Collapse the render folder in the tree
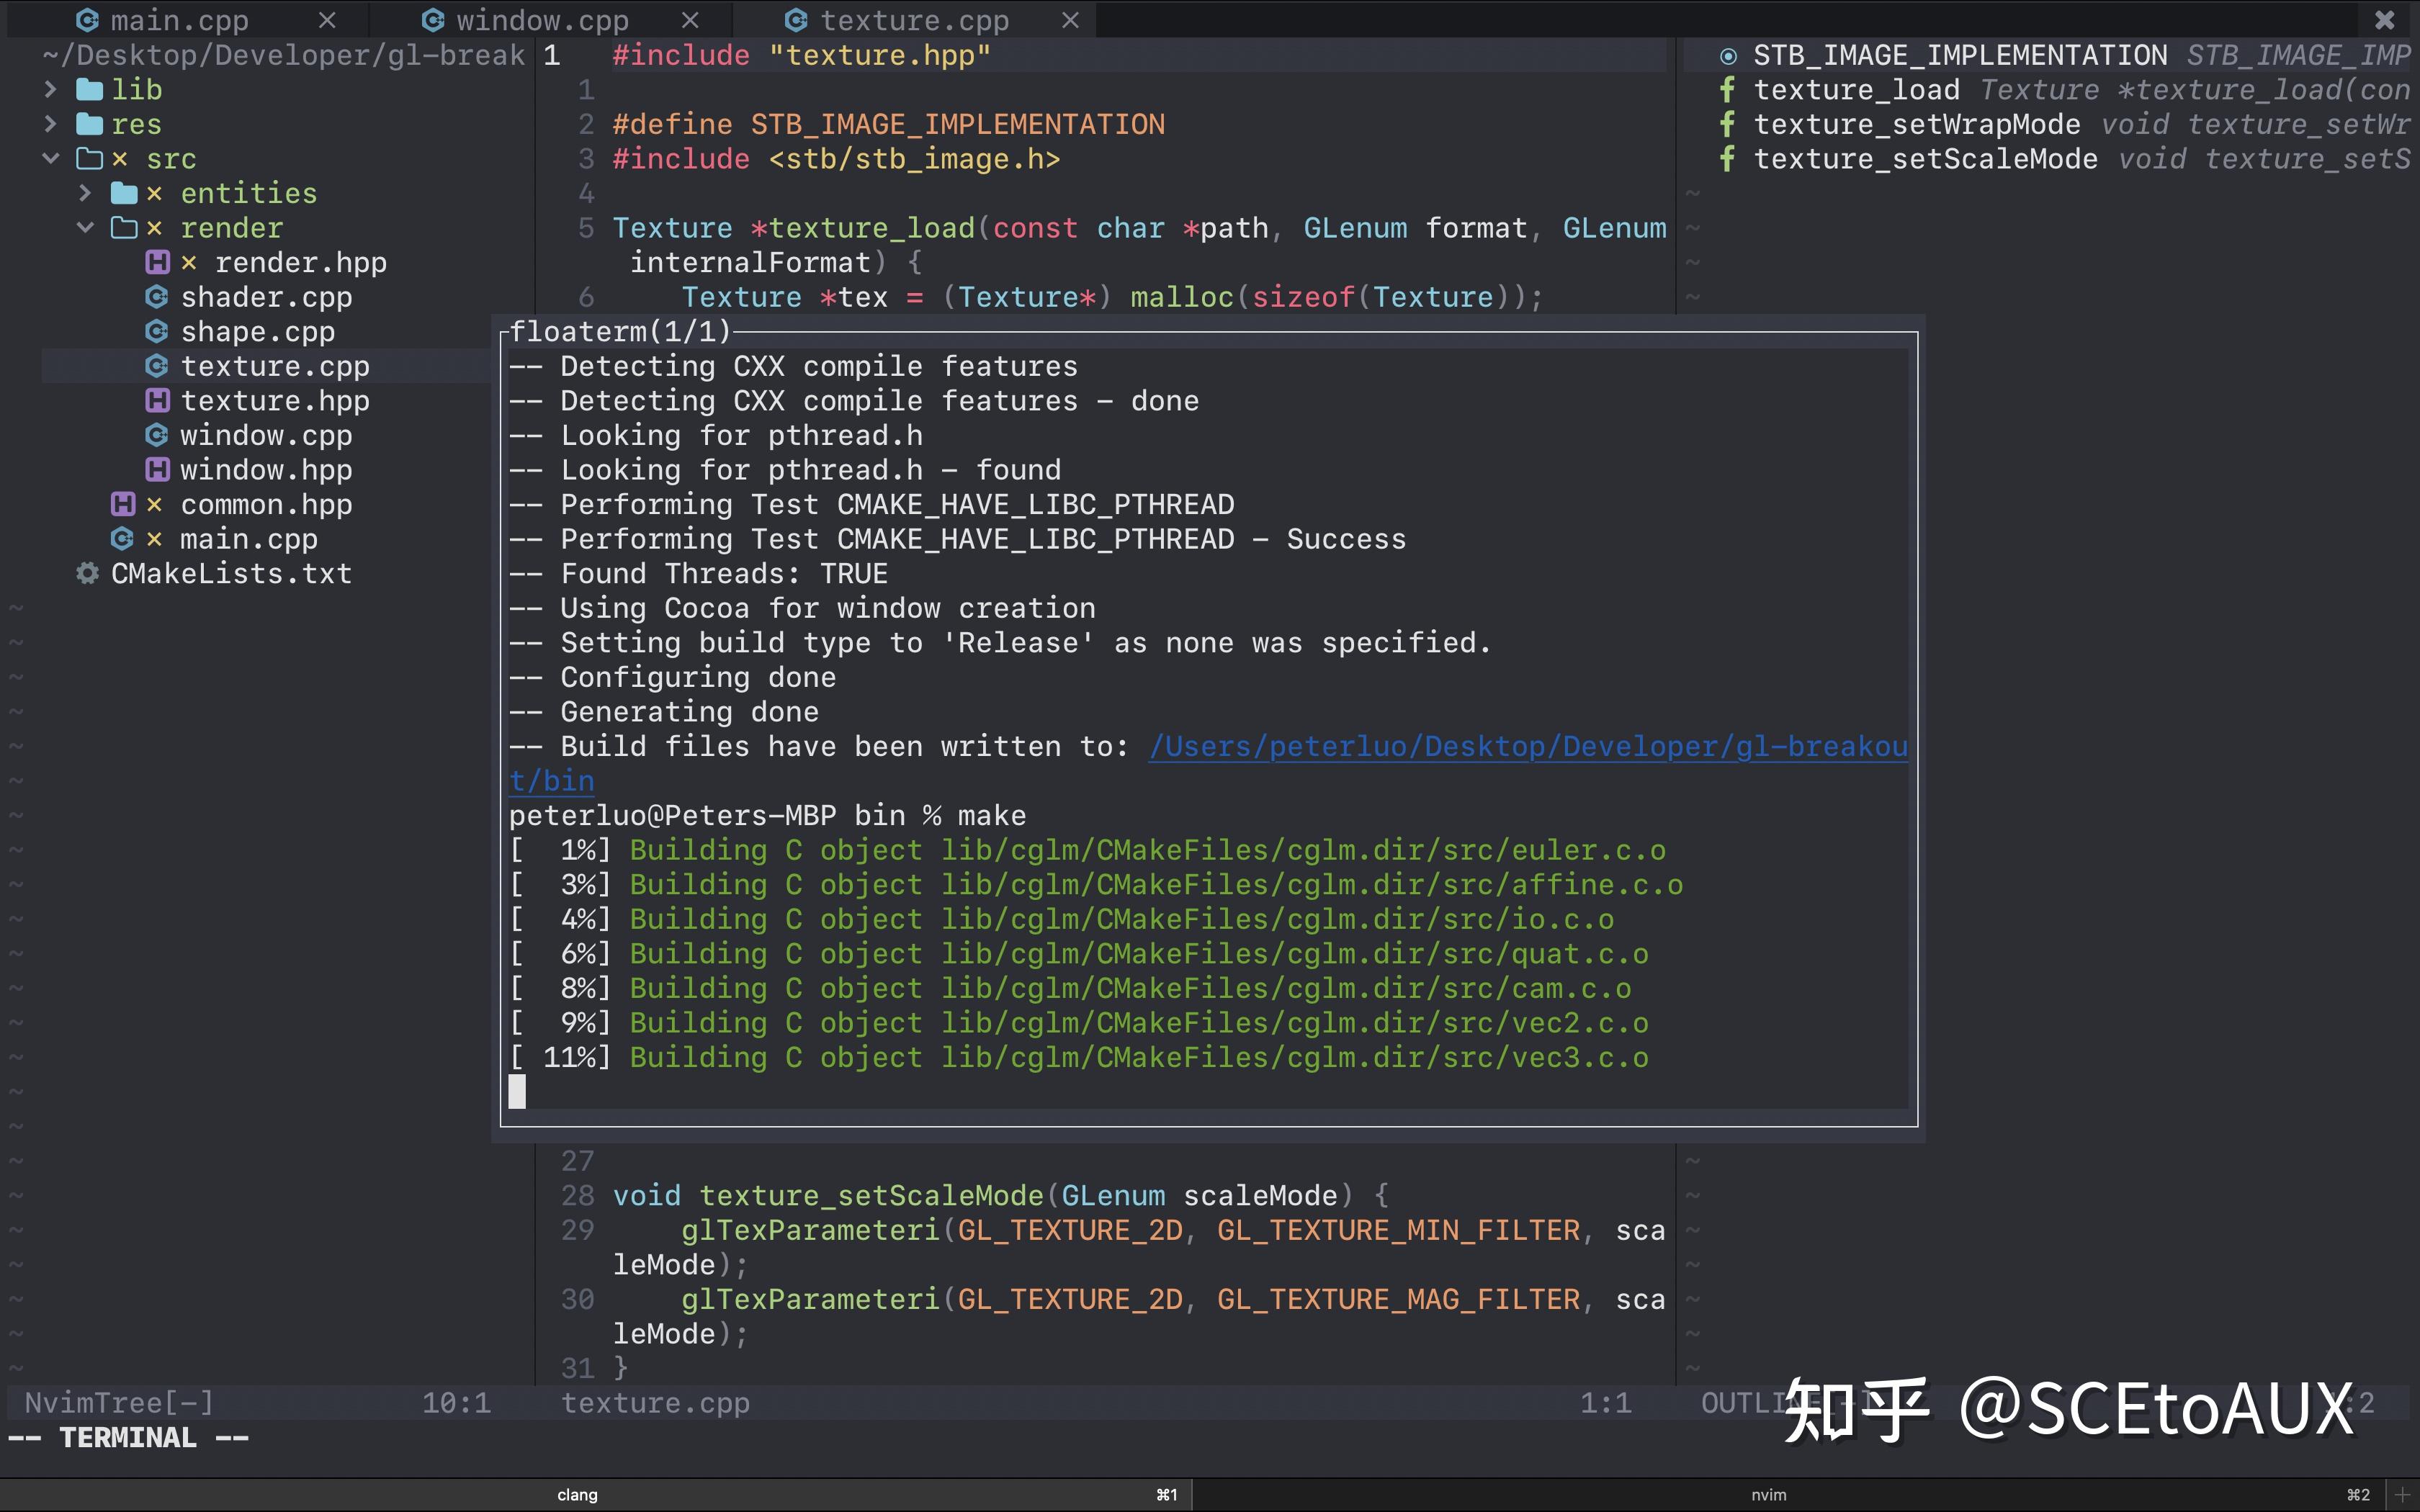Viewport: 2420px width, 1512px height. [84, 227]
